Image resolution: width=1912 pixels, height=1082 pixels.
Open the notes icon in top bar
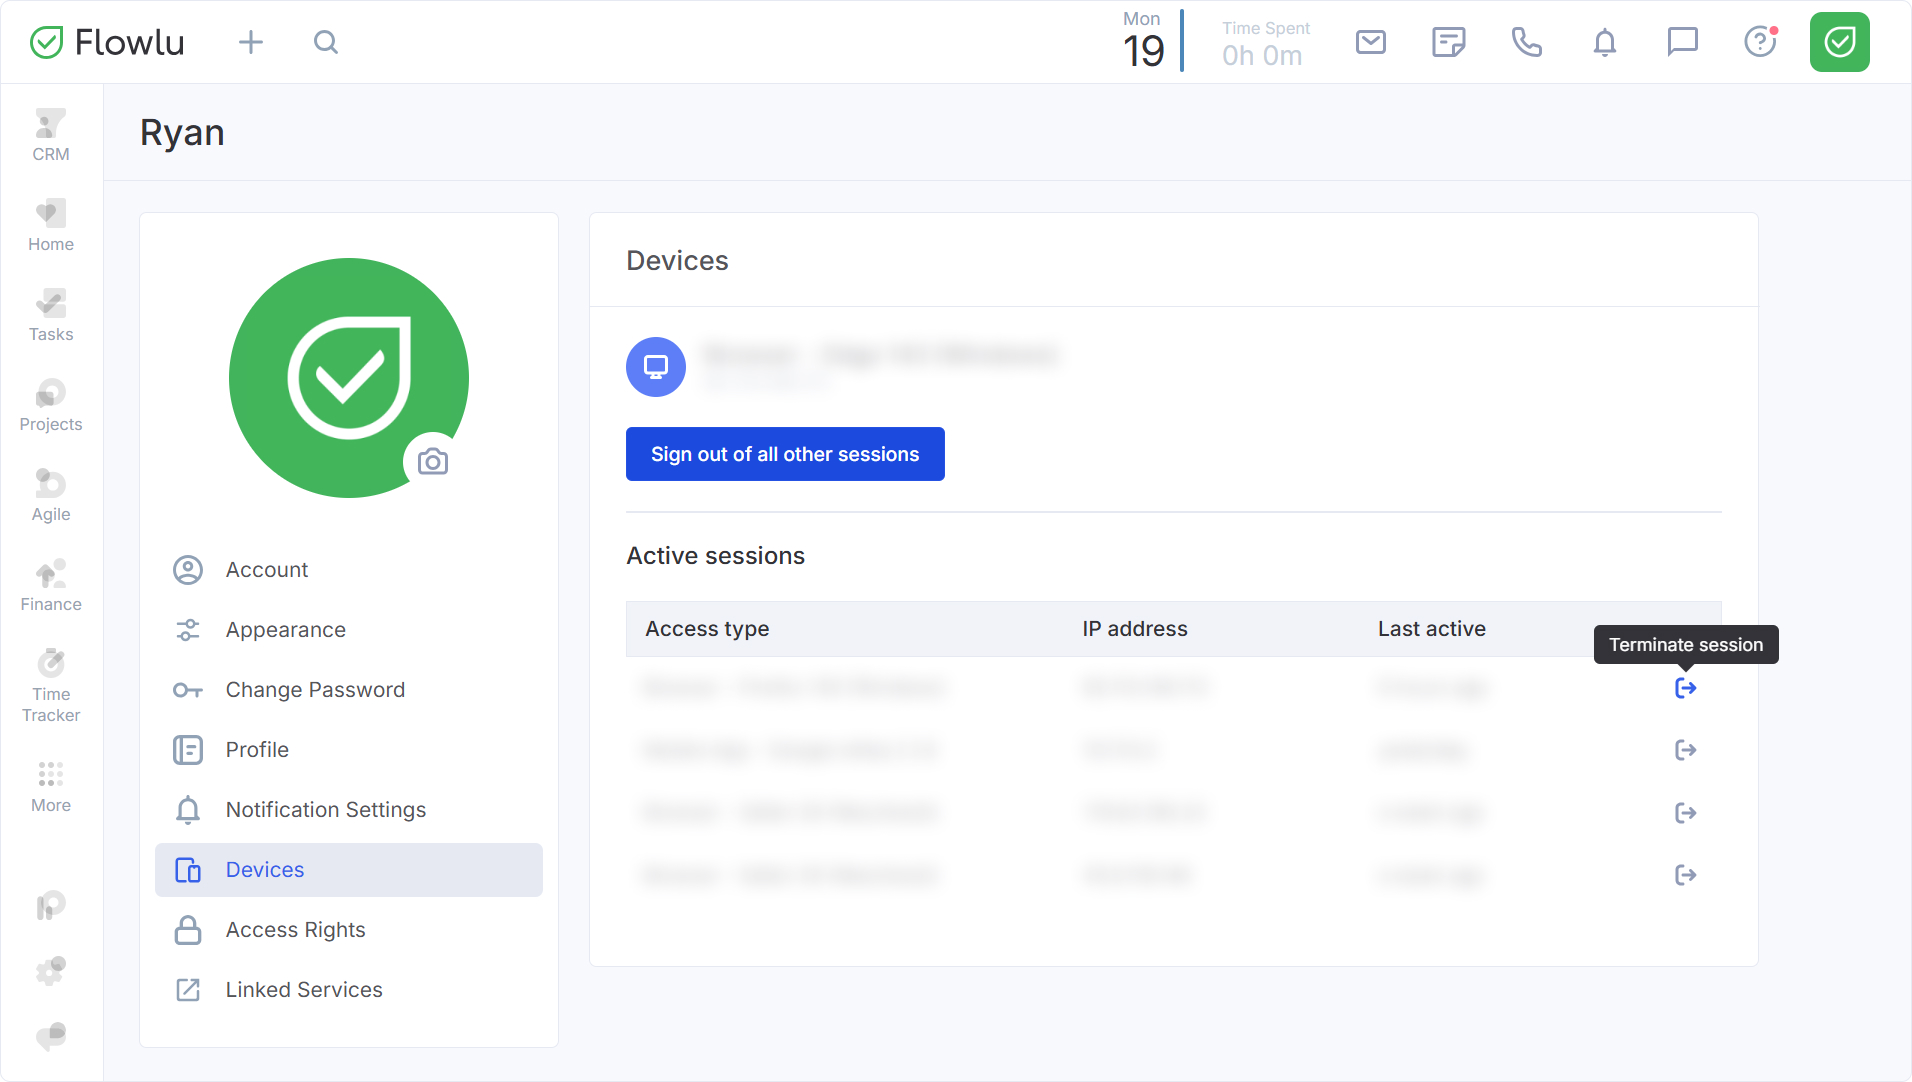(x=1448, y=42)
